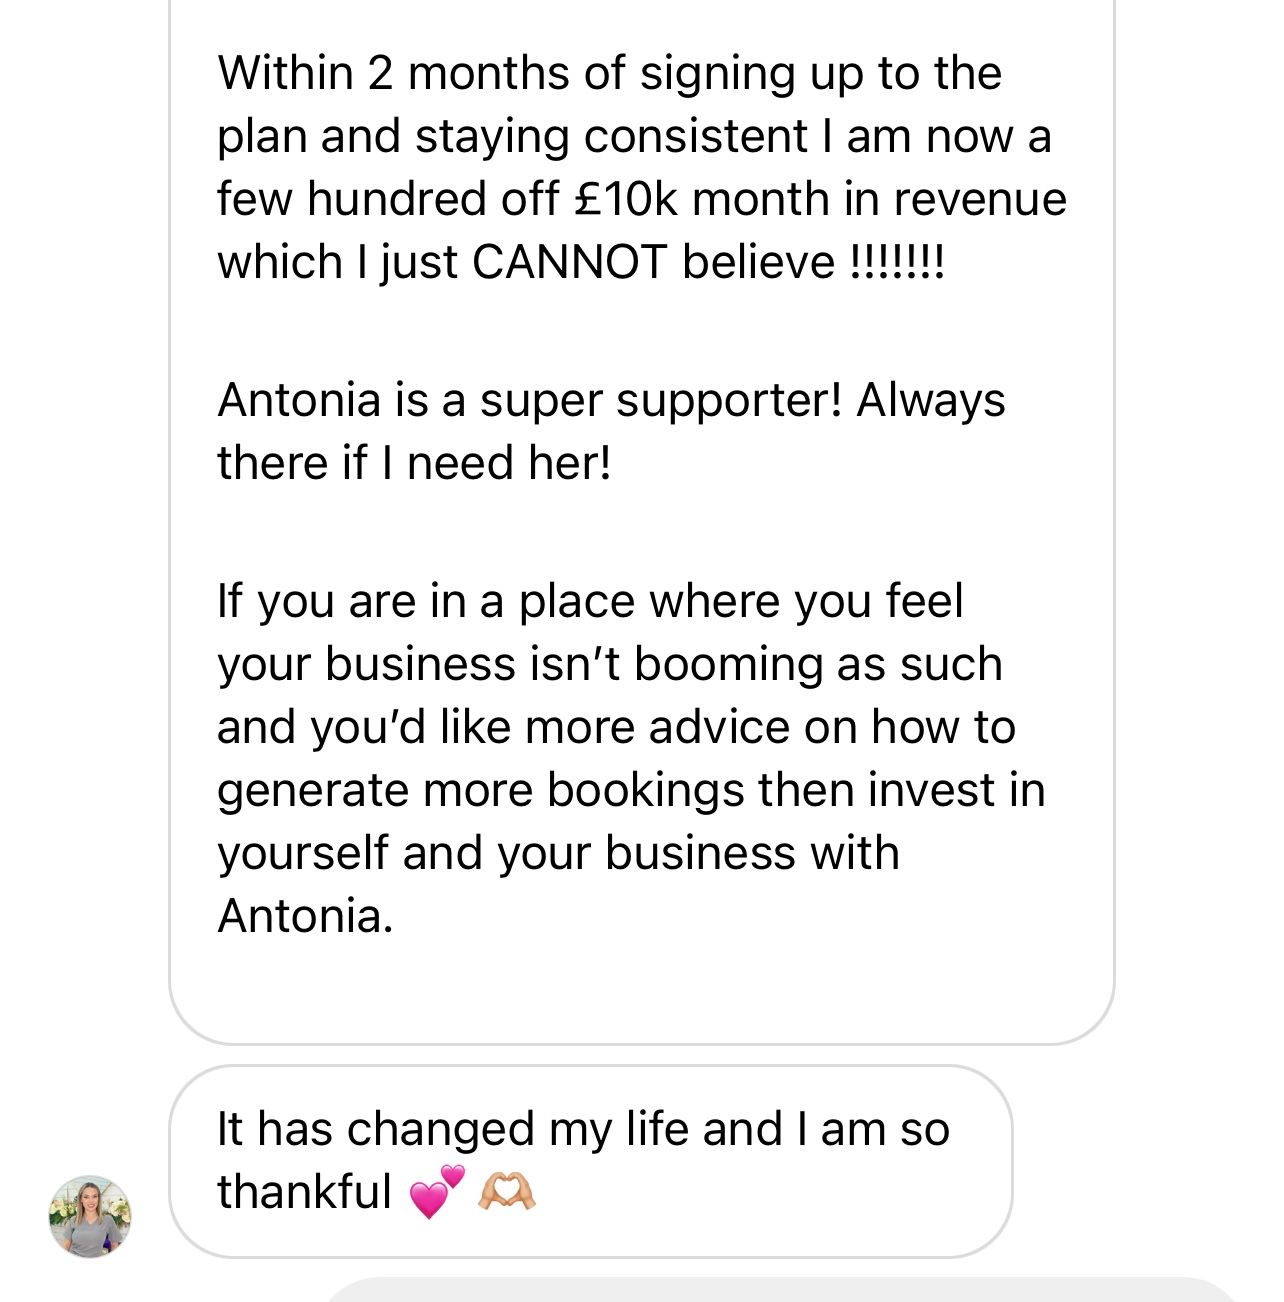Tap the "Antonia is a super supporter!" line

click(610, 400)
